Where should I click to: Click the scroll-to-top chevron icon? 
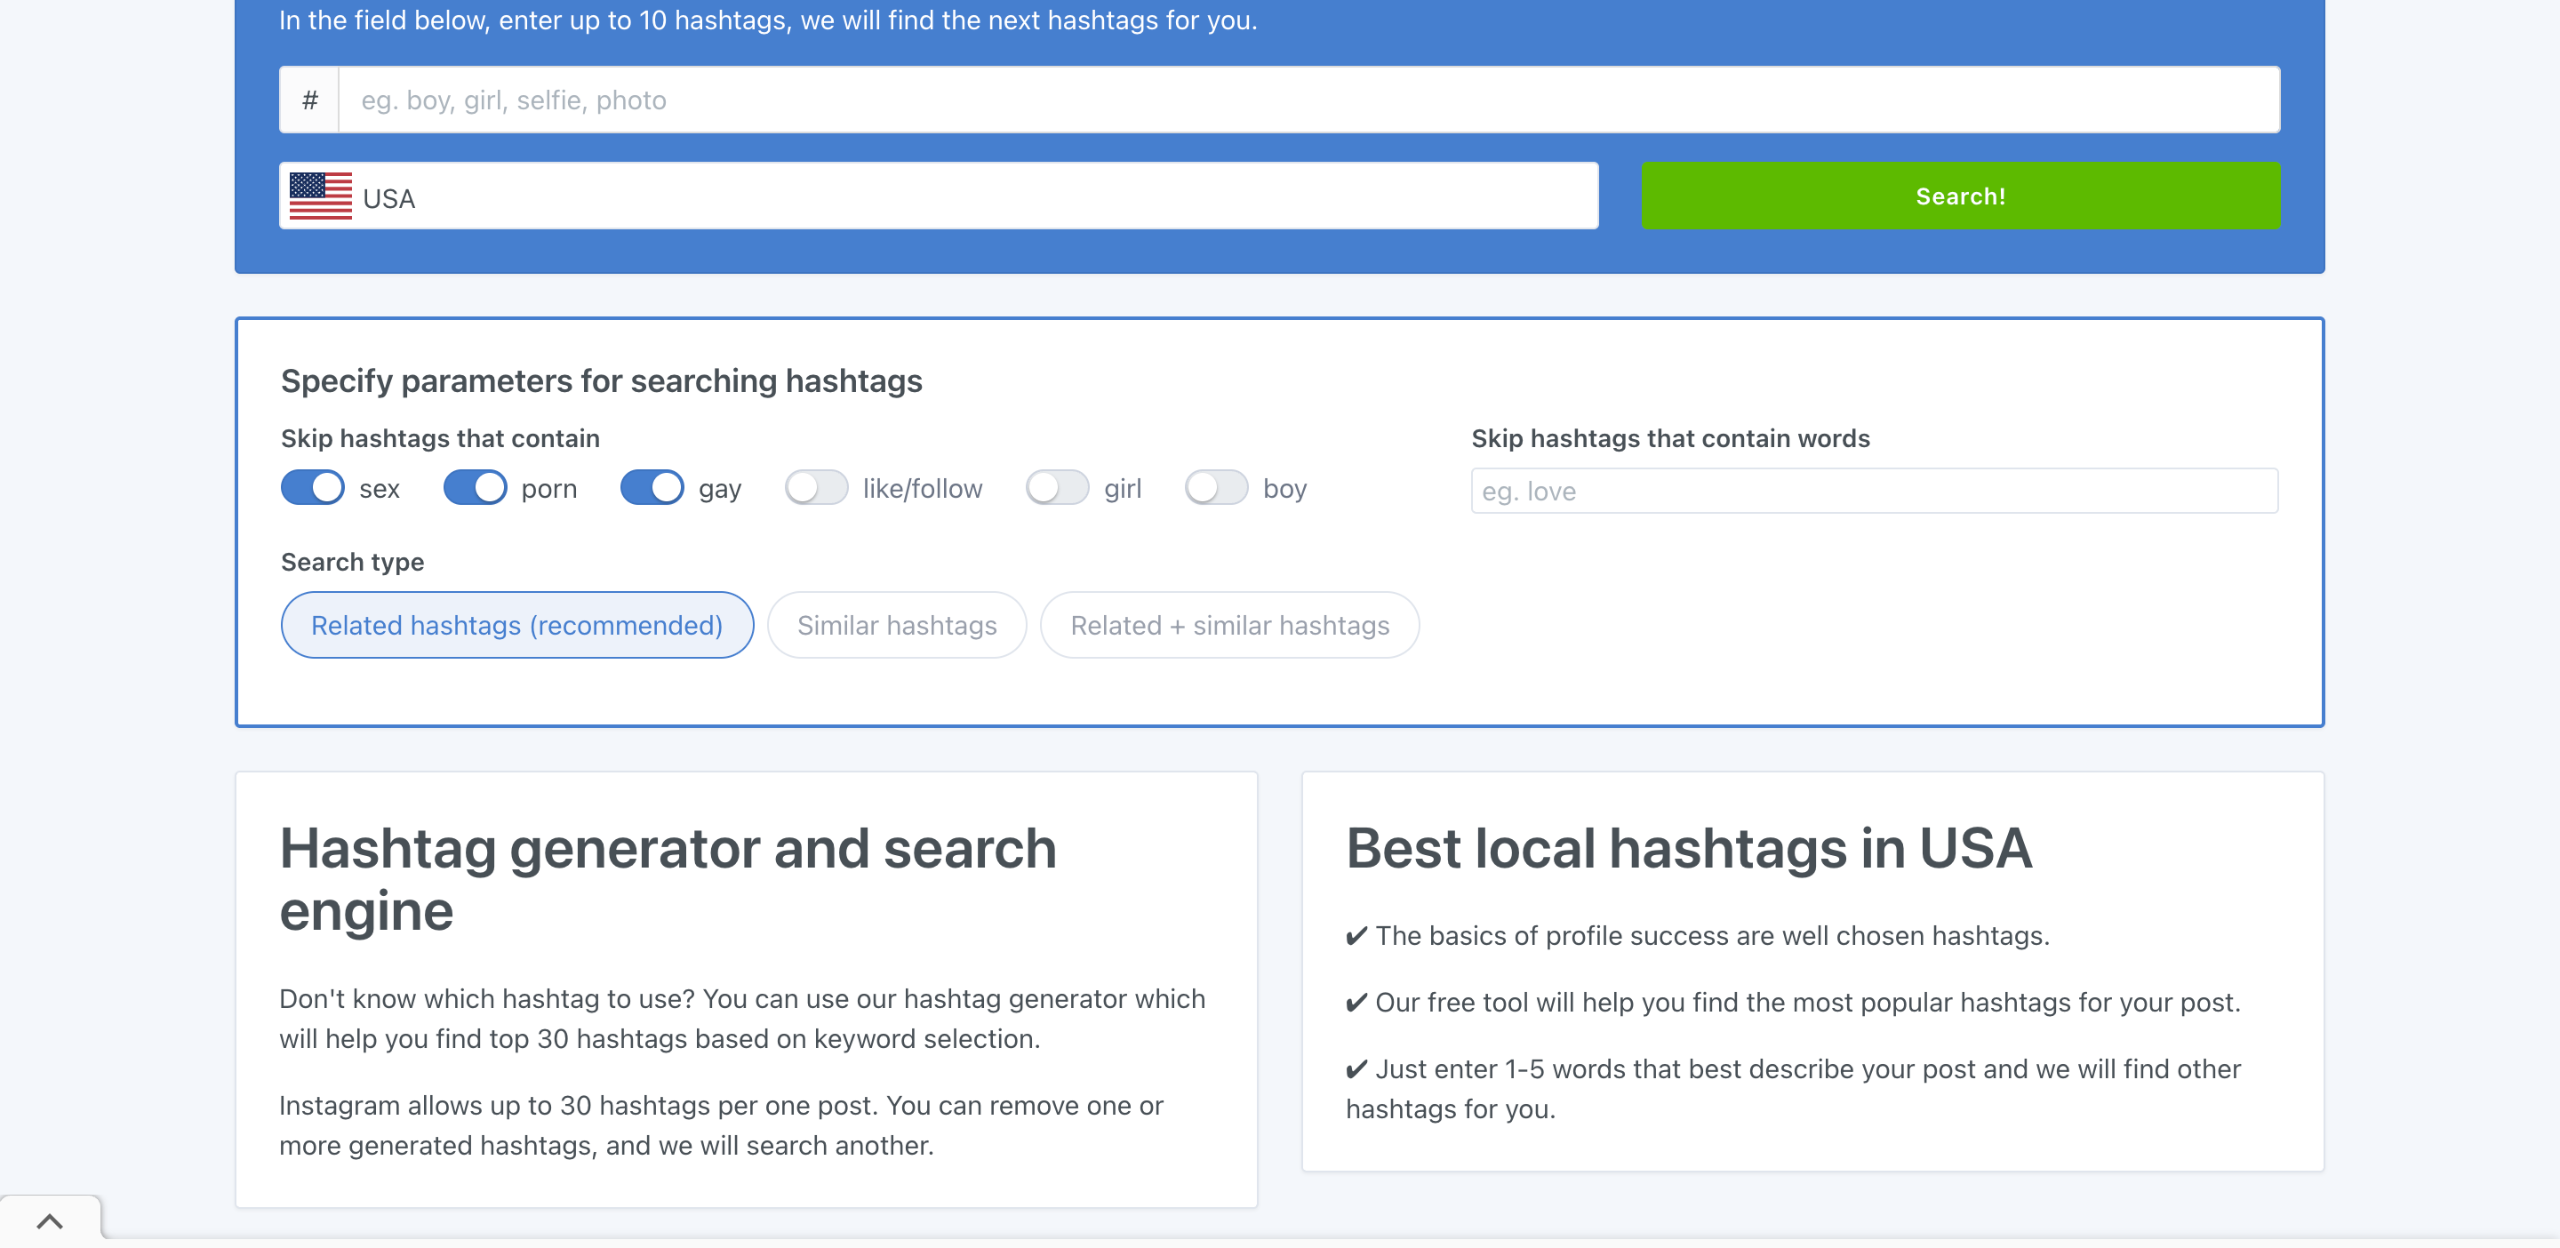[x=50, y=1221]
